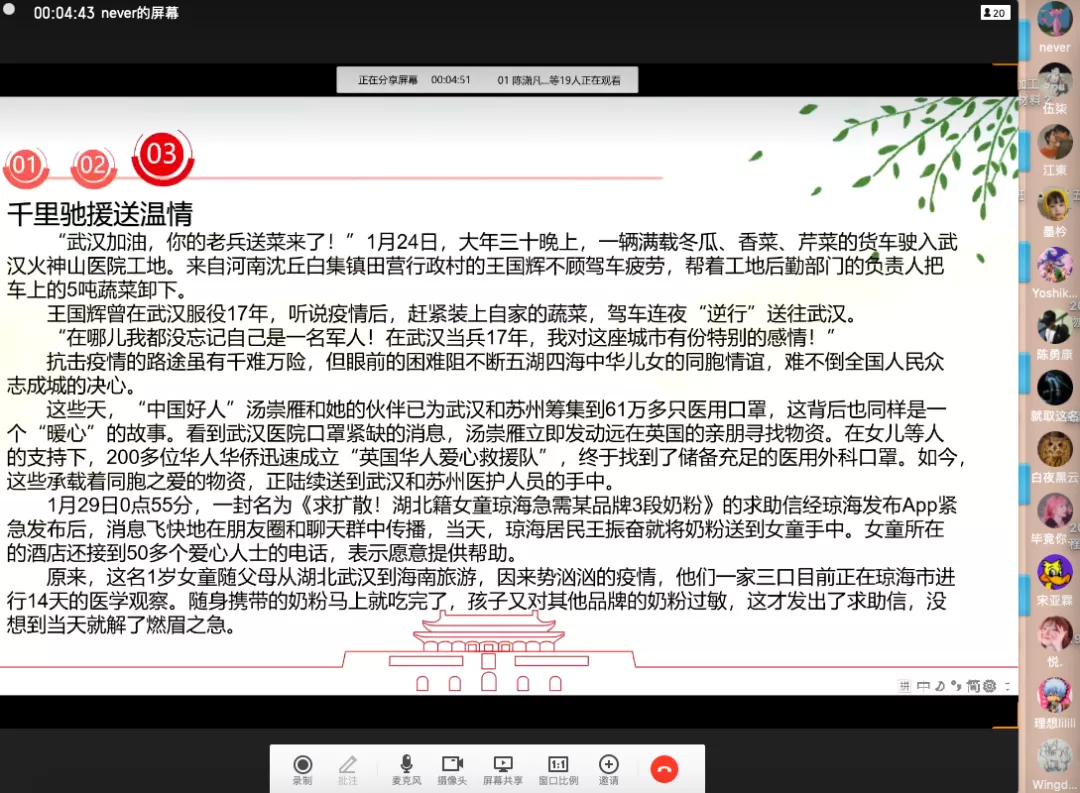The height and width of the screenshot is (793, 1080).
Task: Select slide section marker 03
Action: tap(162, 154)
